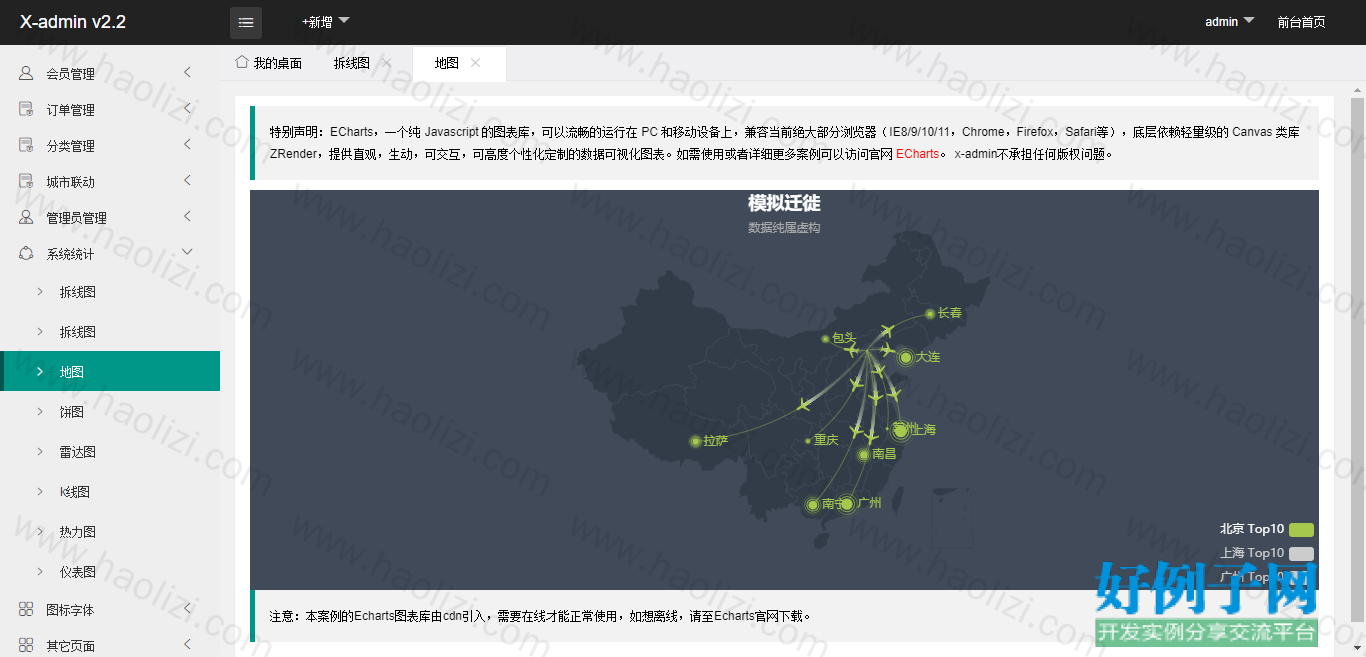Click the 模拟迁徙 chart title
This screenshot has height=657, width=1366.
click(784, 203)
